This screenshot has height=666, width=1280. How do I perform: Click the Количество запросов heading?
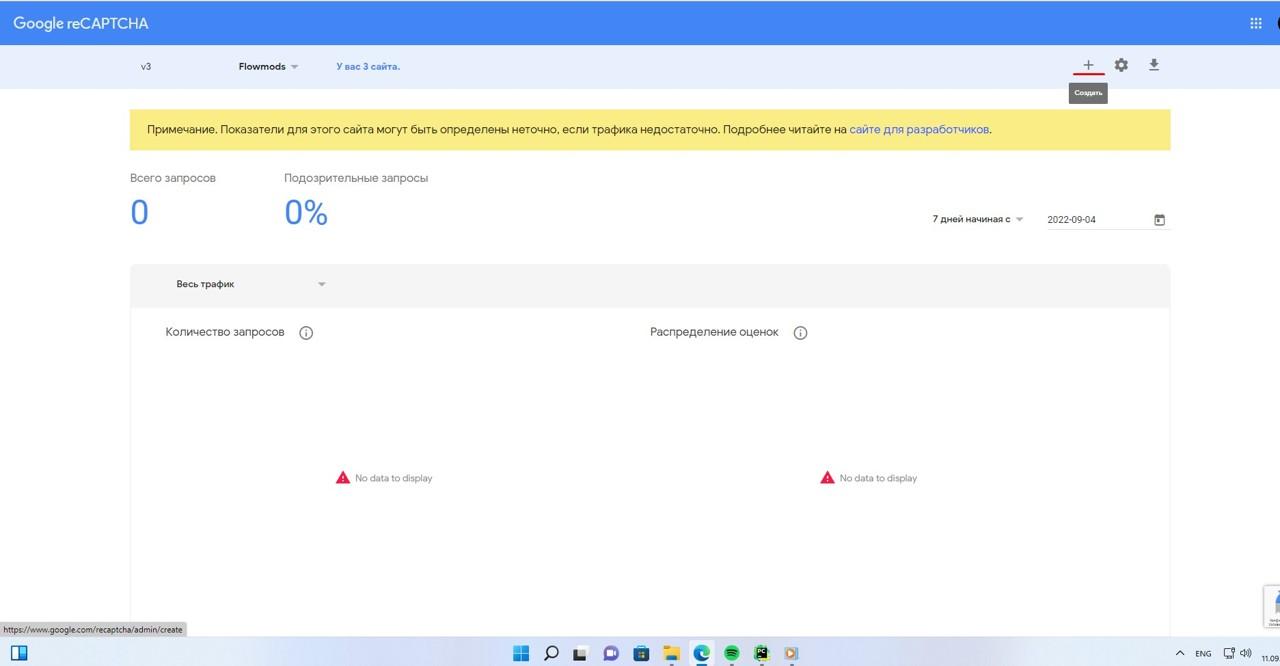pos(225,332)
